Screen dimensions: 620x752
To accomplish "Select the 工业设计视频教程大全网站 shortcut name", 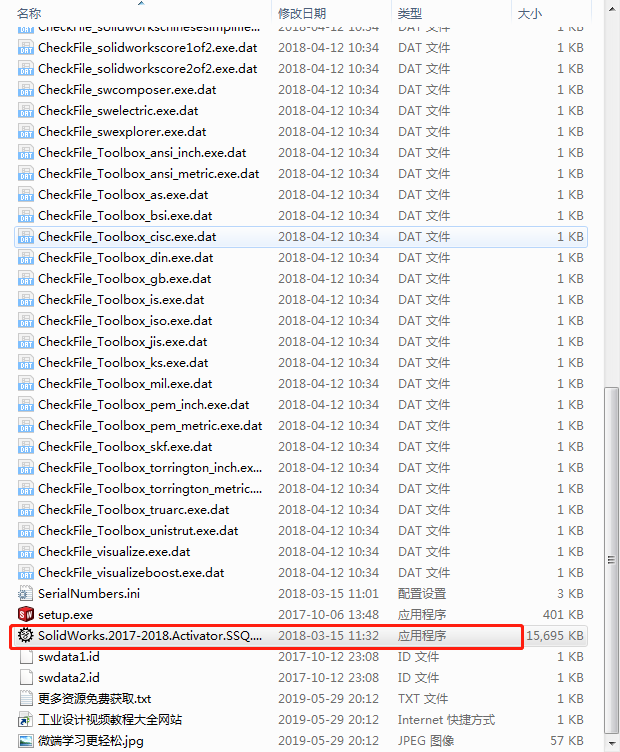I will click(110, 719).
